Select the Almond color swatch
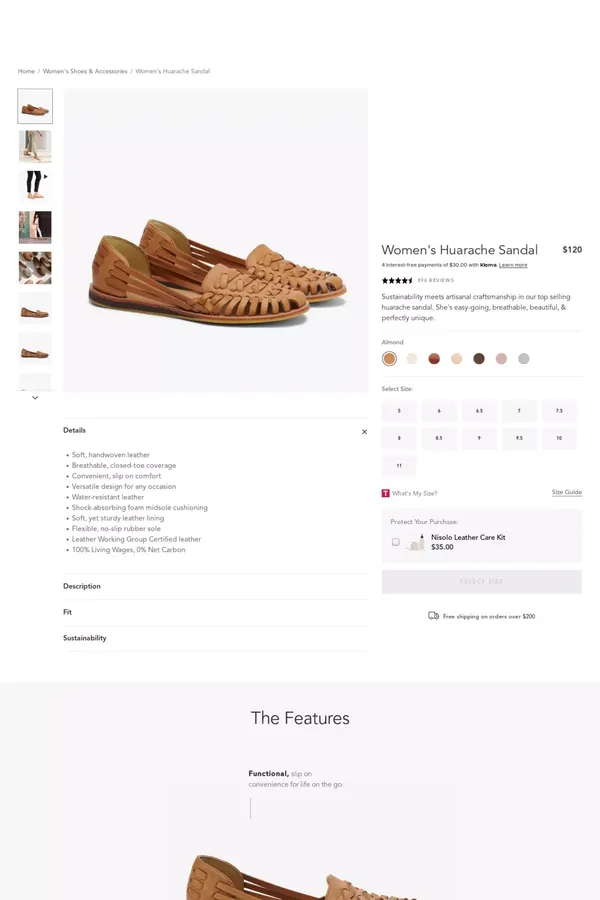Viewport: 600px width, 900px height. click(390, 358)
